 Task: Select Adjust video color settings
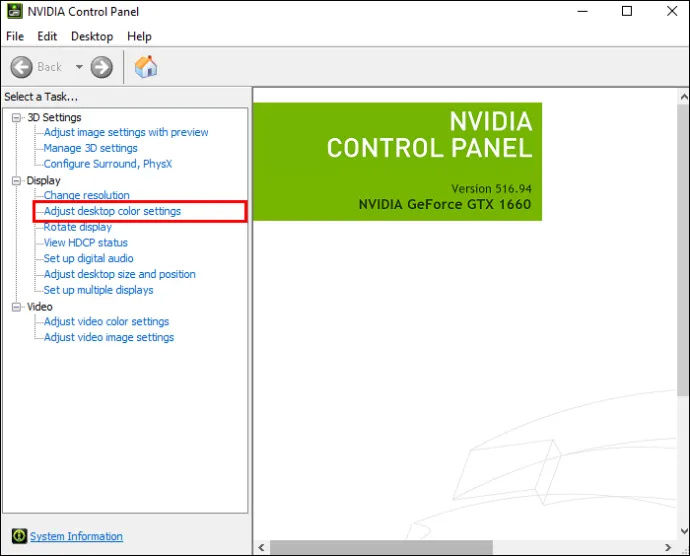click(x=106, y=321)
